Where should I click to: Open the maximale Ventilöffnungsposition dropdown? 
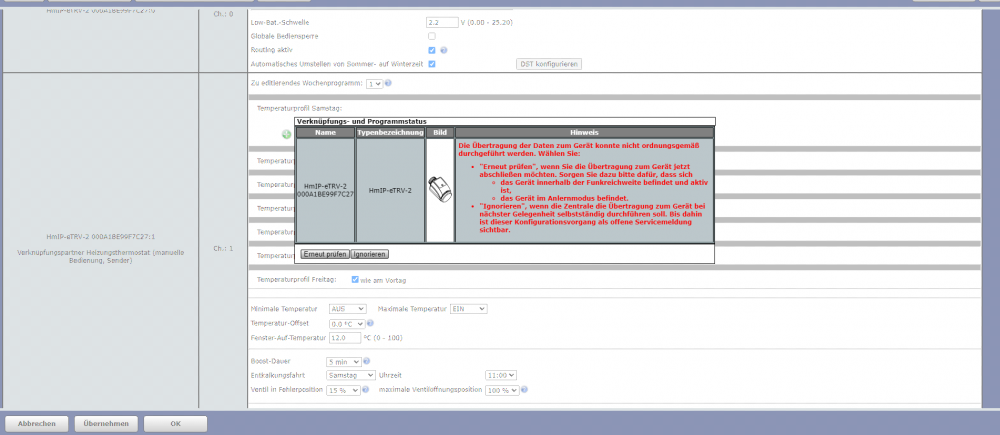tap(503, 390)
